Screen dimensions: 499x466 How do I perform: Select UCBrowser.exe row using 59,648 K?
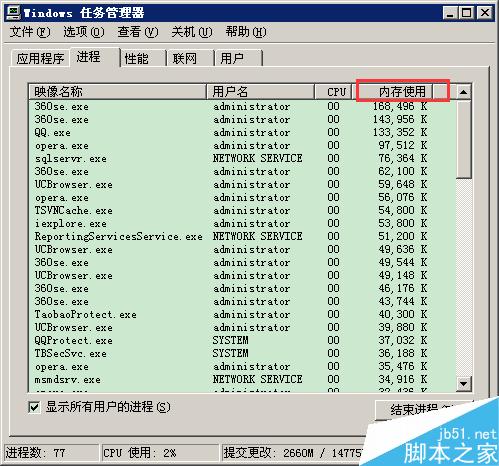(x=242, y=184)
